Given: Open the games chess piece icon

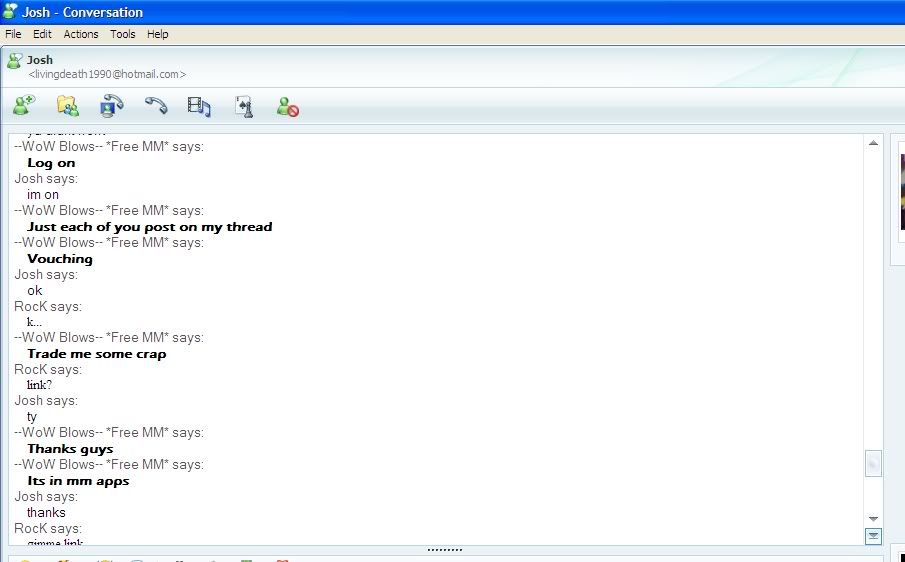Looking at the screenshot, I should pos(244,107).
